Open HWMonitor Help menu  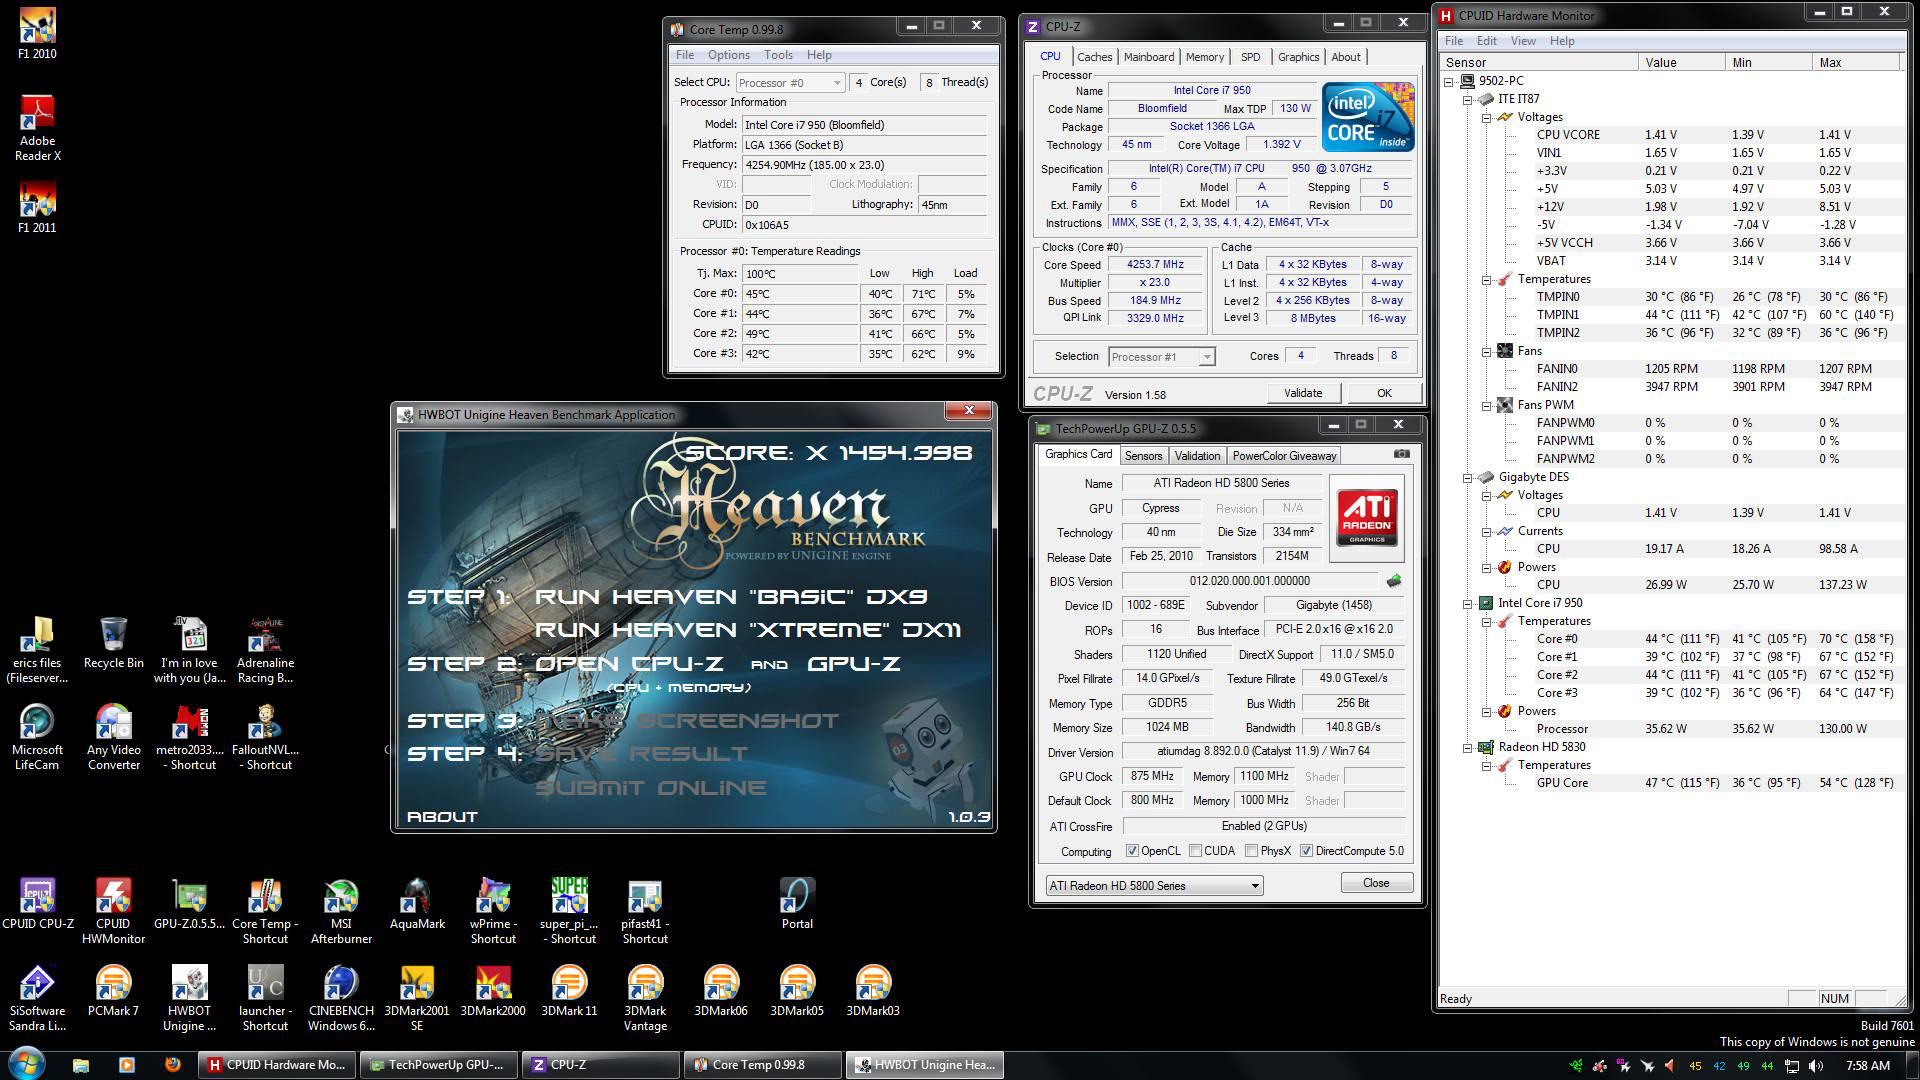[1561, 41]
